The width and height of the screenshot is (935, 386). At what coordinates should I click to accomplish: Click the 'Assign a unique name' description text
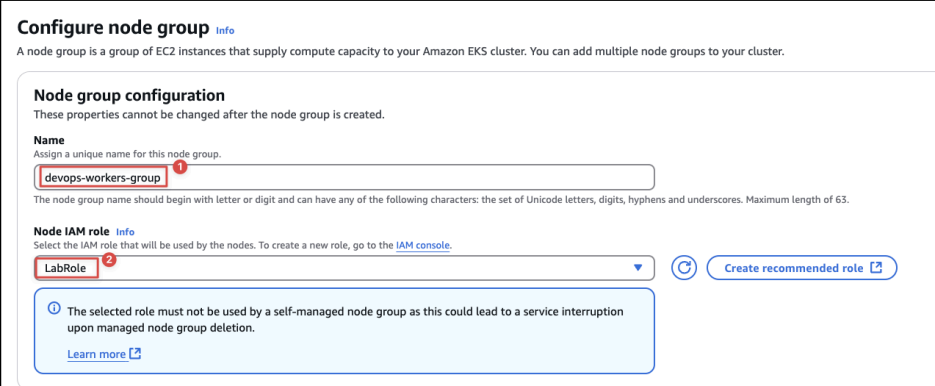127,154
